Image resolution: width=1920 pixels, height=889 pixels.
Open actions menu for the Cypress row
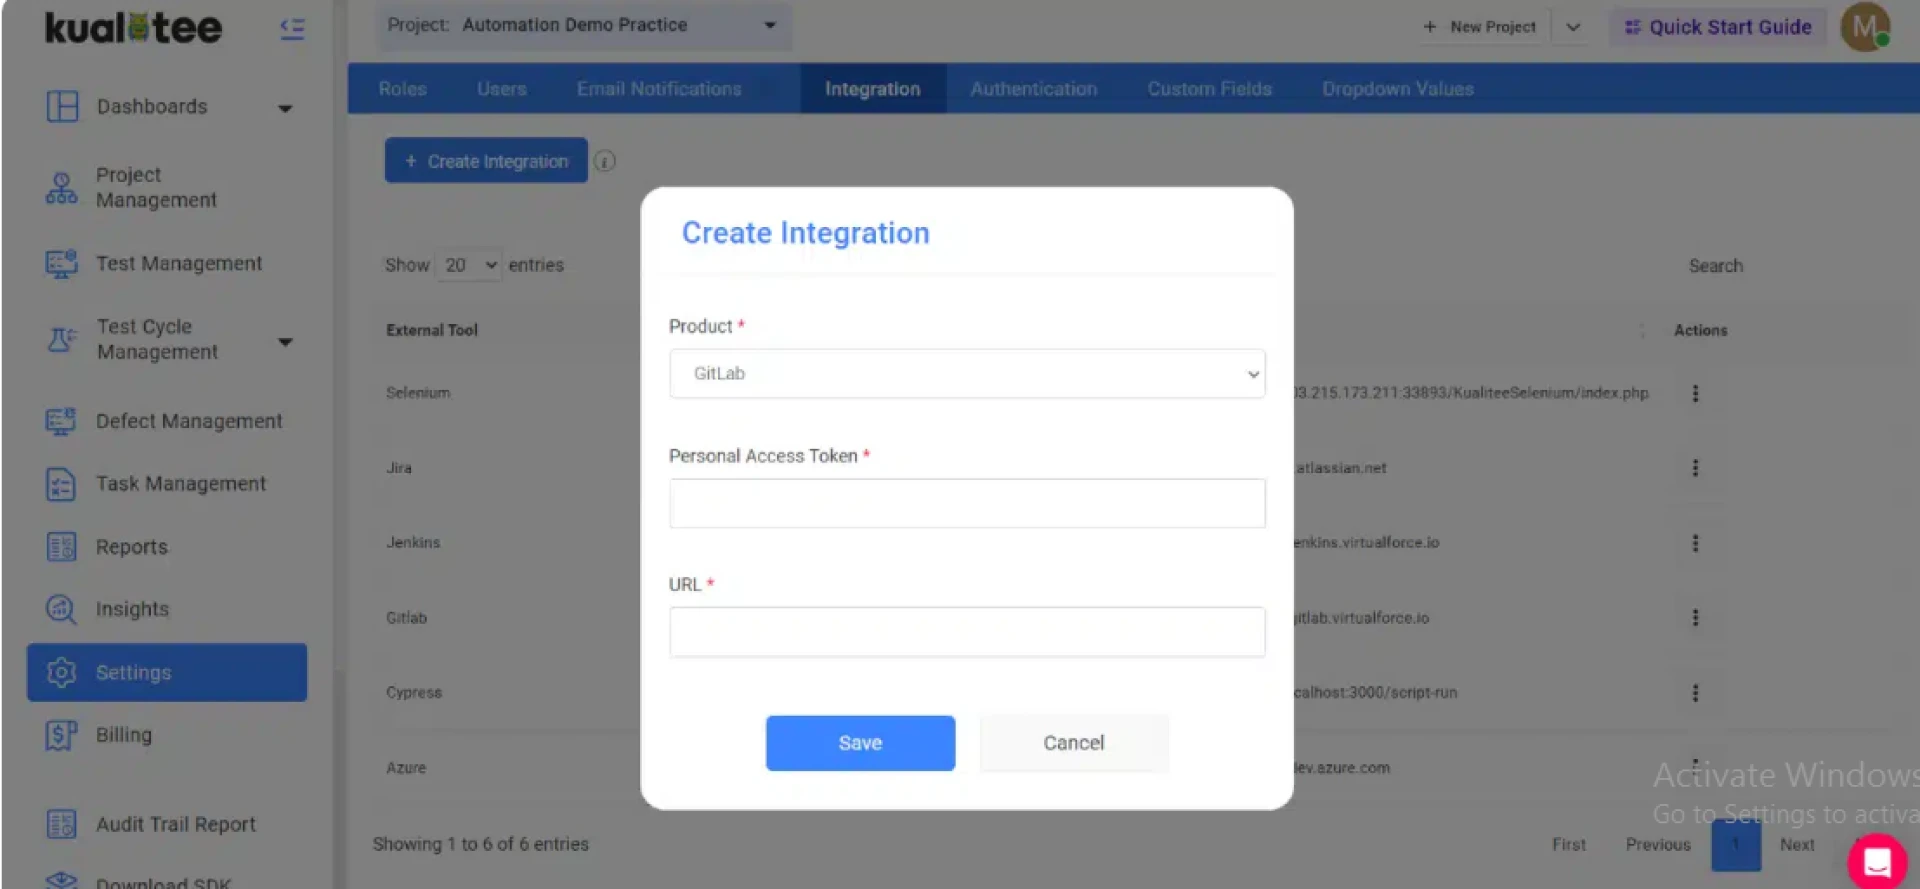click(x=1695, y=693)
